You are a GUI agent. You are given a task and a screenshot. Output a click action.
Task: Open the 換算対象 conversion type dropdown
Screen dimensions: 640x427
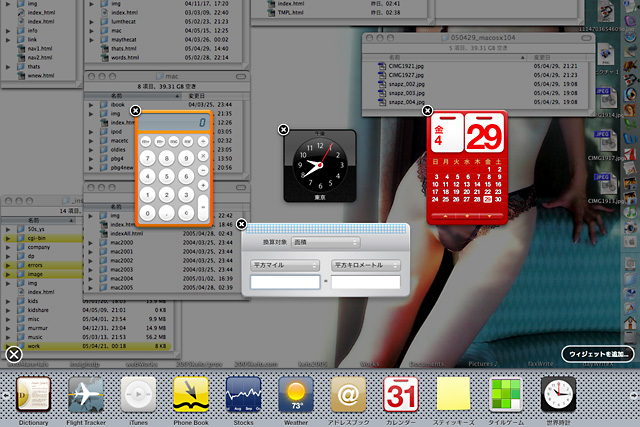click(x=326, y=242)
